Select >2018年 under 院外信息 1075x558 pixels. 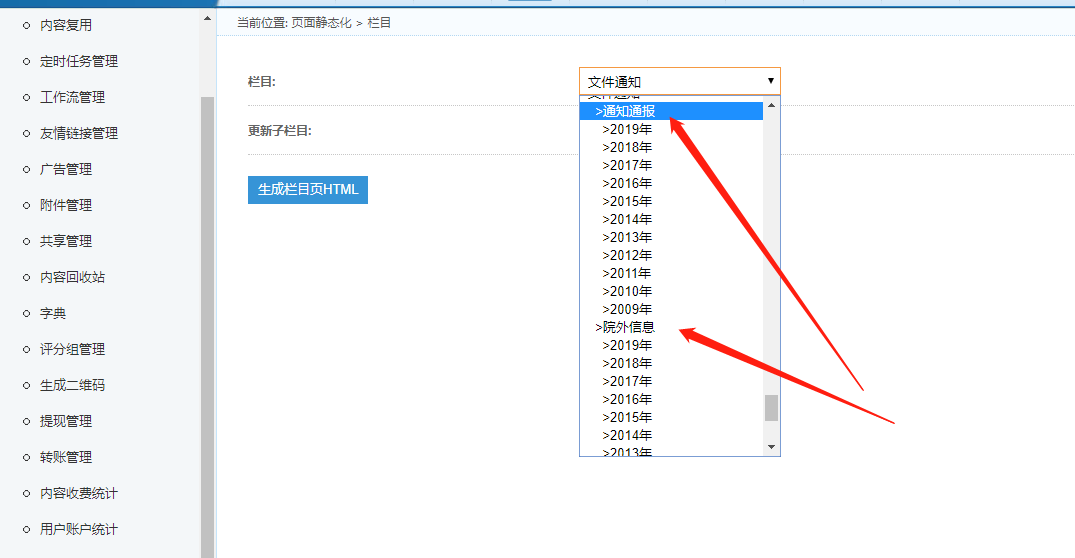671,363
